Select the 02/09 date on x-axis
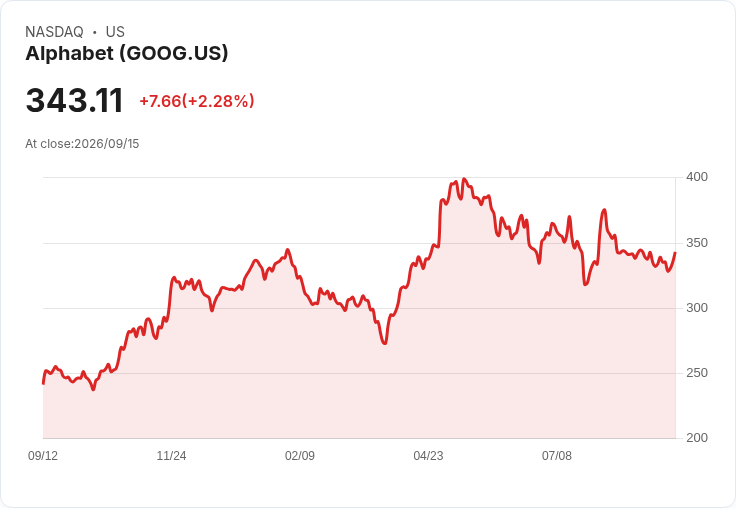This screenshot has height=508, width=736. (299, 455)
